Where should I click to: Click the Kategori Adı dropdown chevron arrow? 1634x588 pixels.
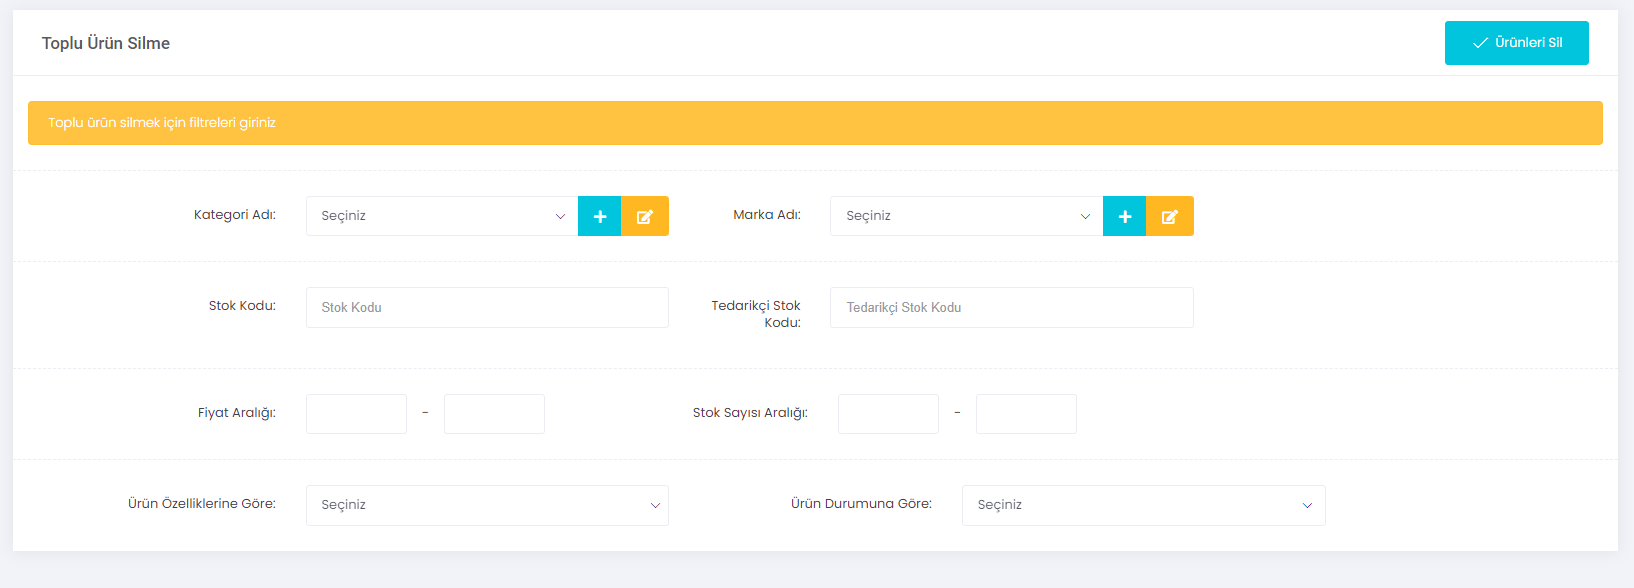pos(560,217)
